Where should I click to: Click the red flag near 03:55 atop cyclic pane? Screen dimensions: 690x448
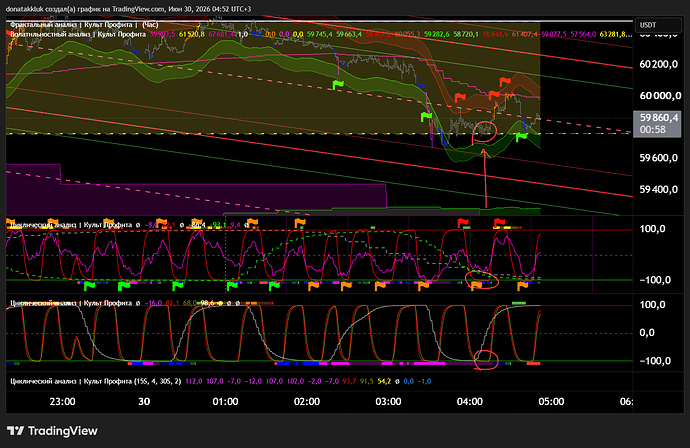tap(463, 223)
